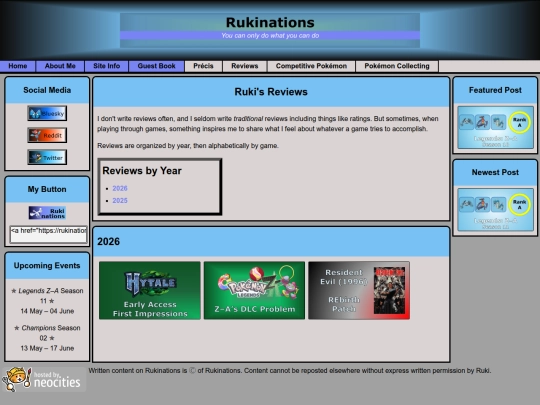Click 'Reviews are organized by year' sentence
The width and height of the screenshot is (540, 405).
tap(188, 146)
